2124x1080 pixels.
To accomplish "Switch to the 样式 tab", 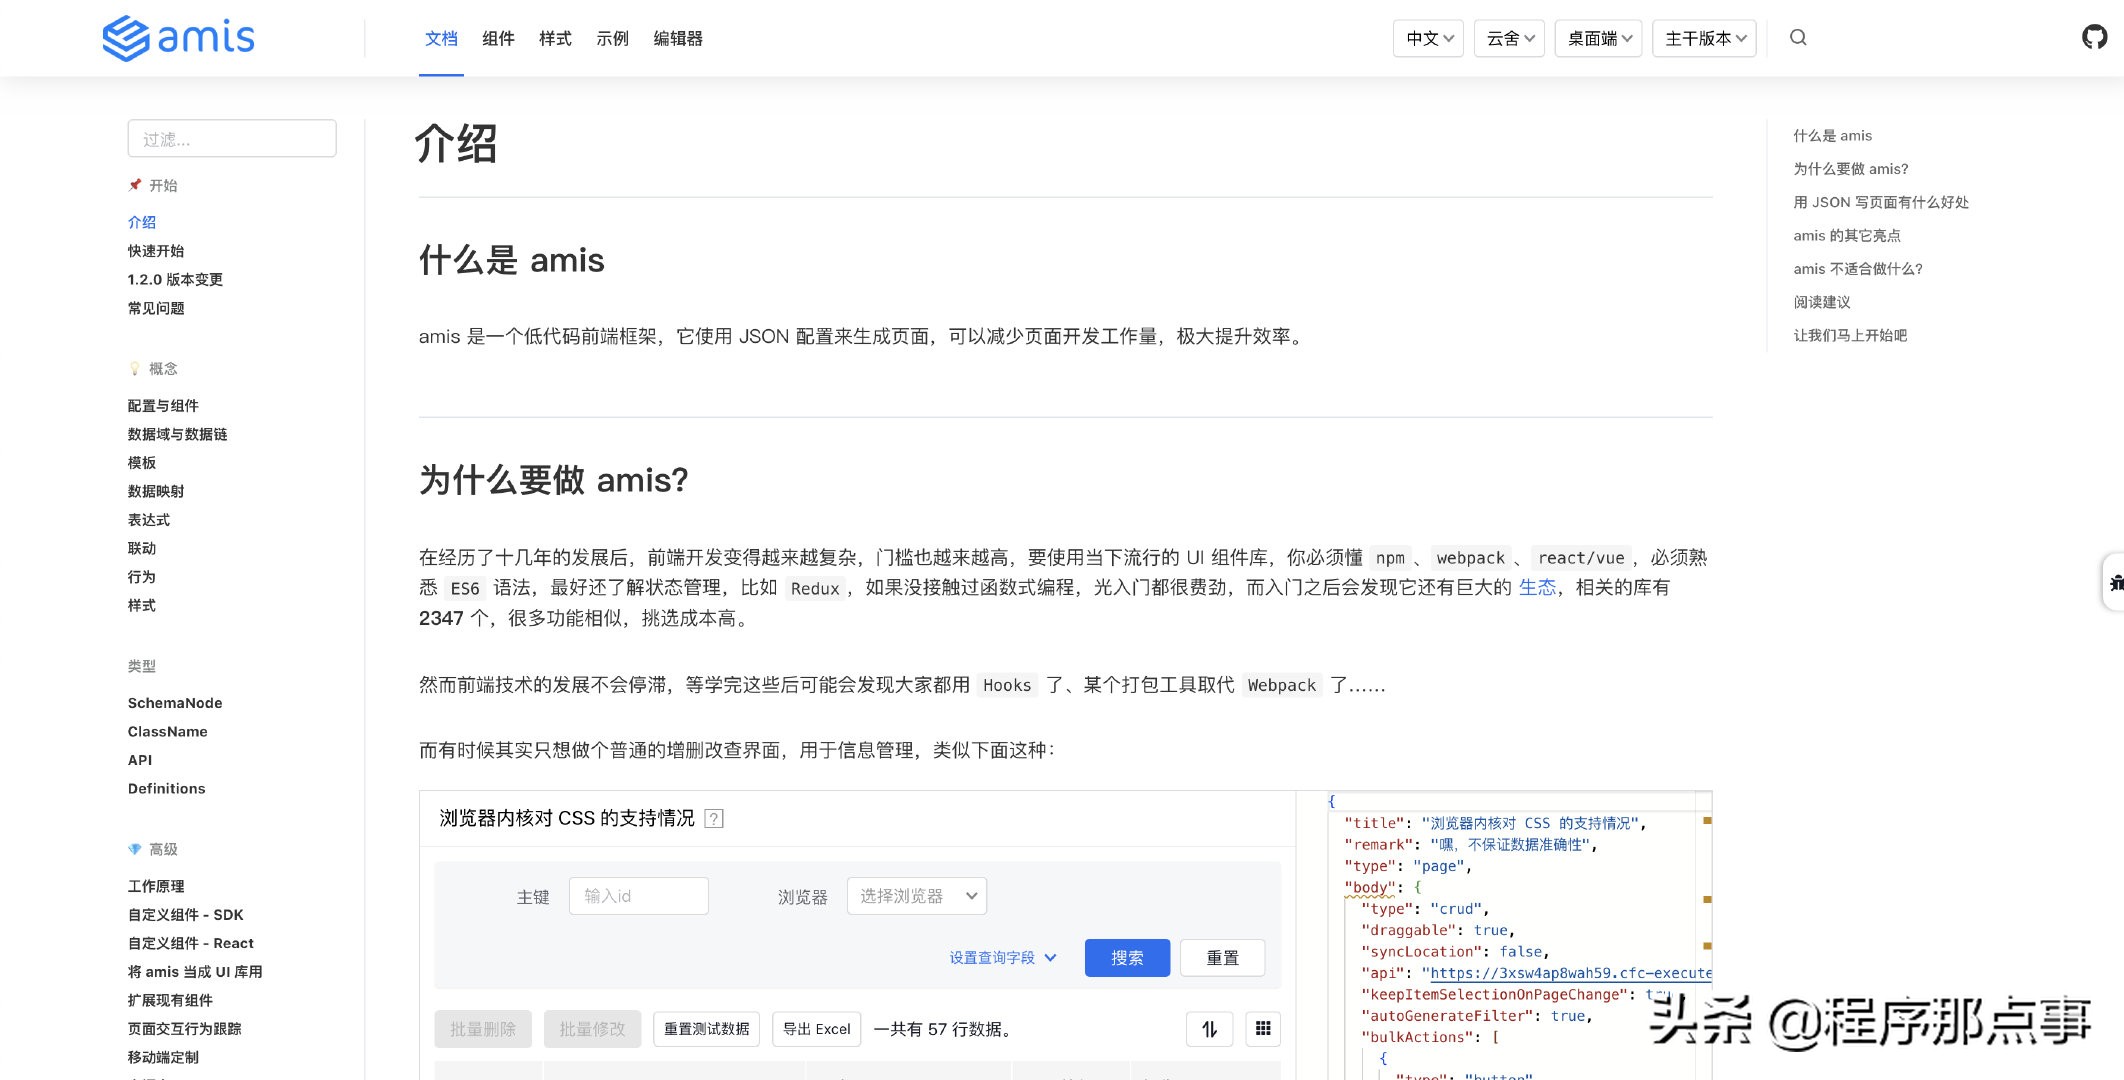I will click(555, 39).
